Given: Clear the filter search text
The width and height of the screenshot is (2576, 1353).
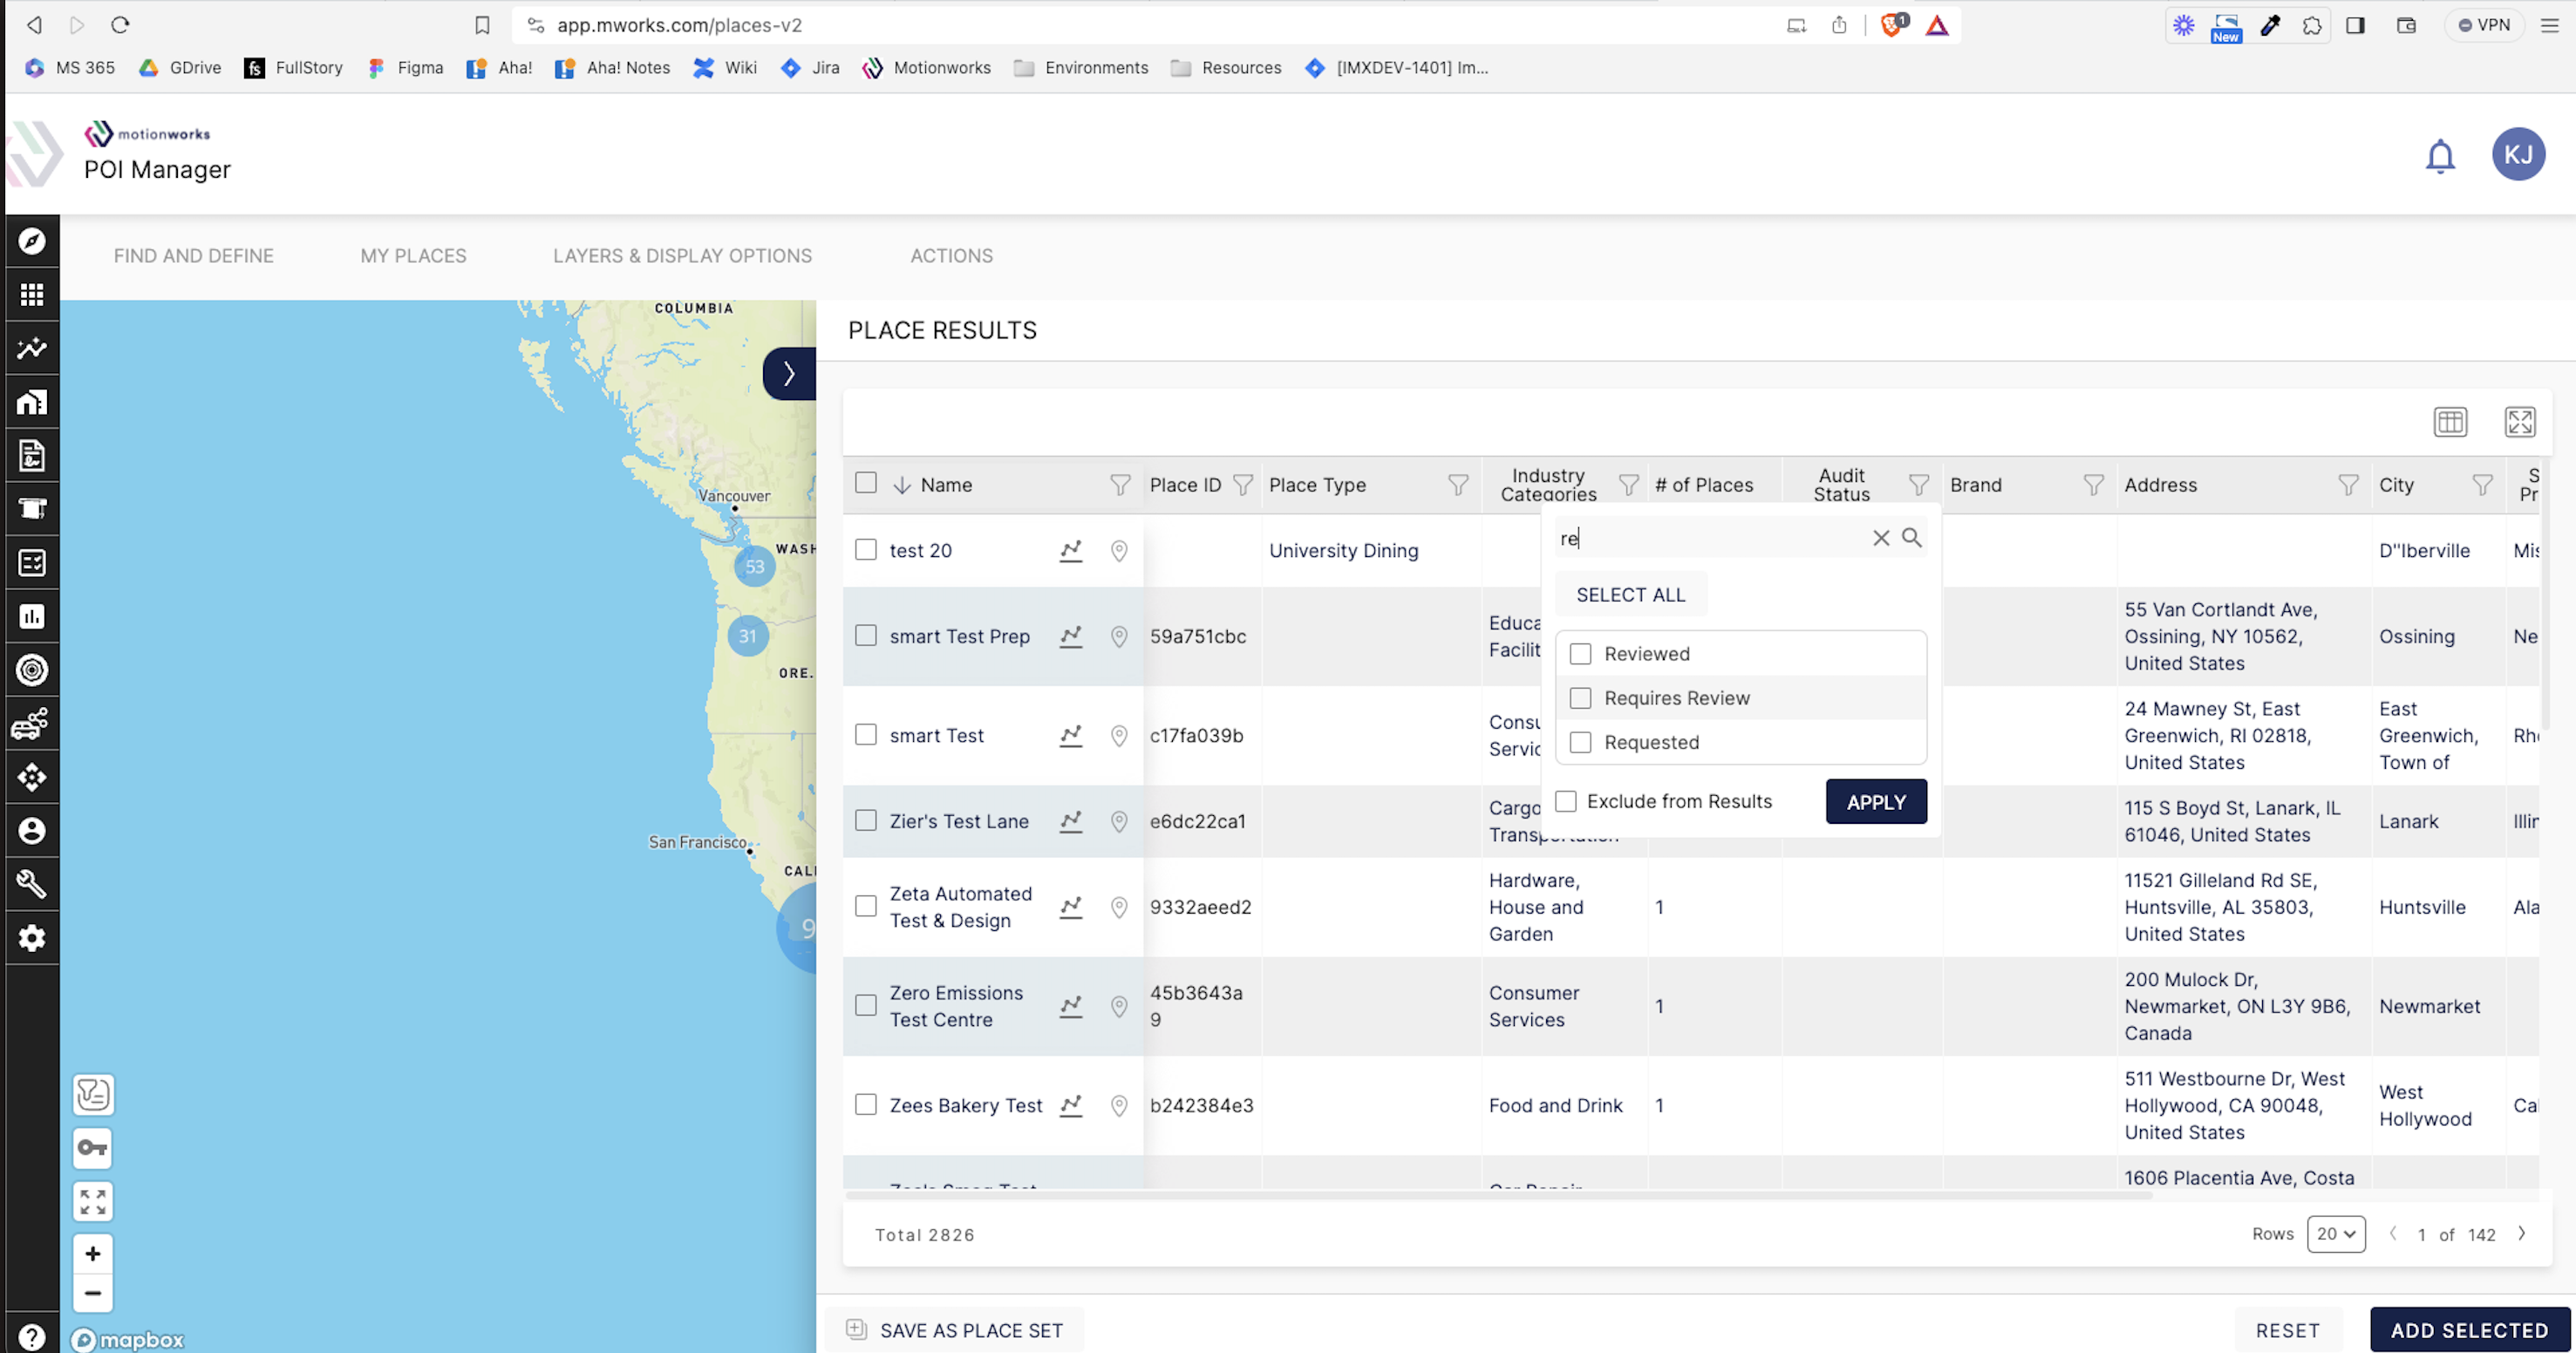Looking at the screenshot, I should [x=1881, y=538].
